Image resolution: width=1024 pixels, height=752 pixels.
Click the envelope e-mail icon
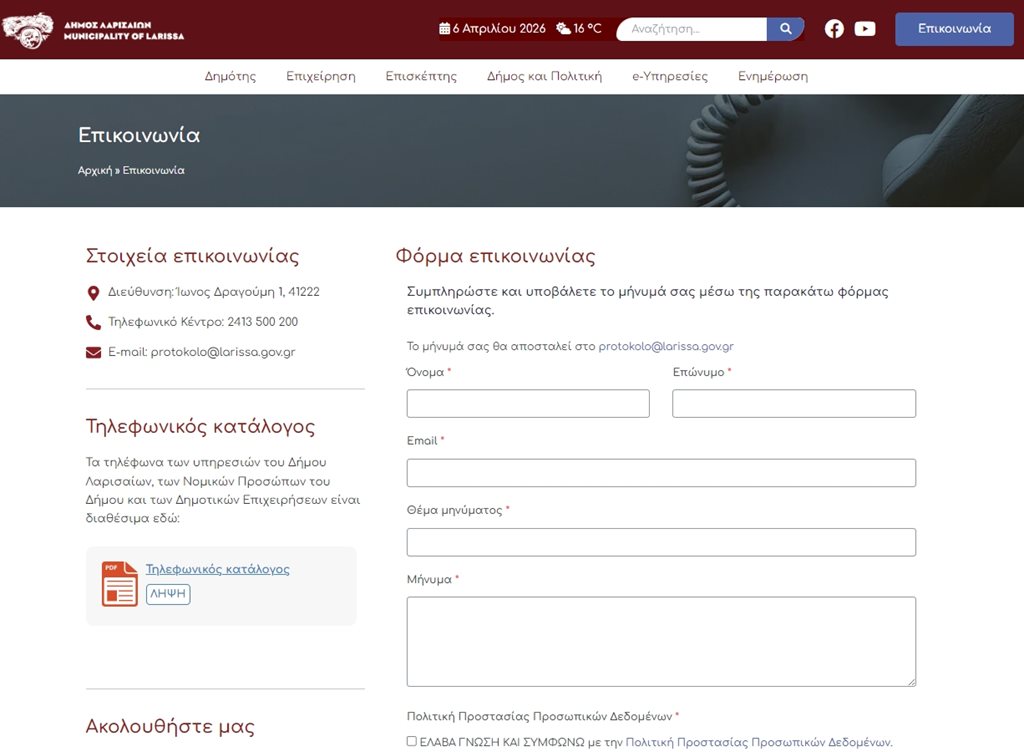(94, 352)
